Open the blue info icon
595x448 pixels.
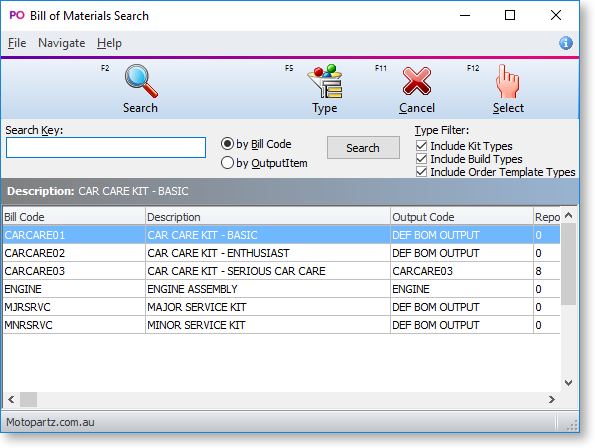(x=565, y=43)
